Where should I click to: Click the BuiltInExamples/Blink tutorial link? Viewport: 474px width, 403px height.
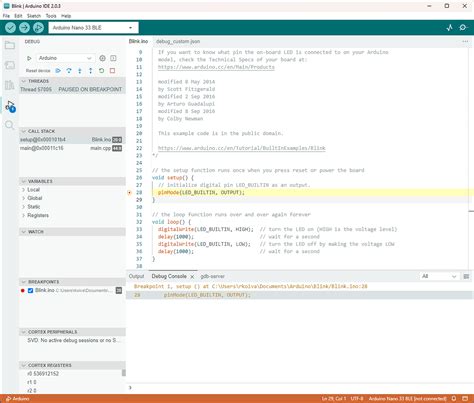click(242, 148)
